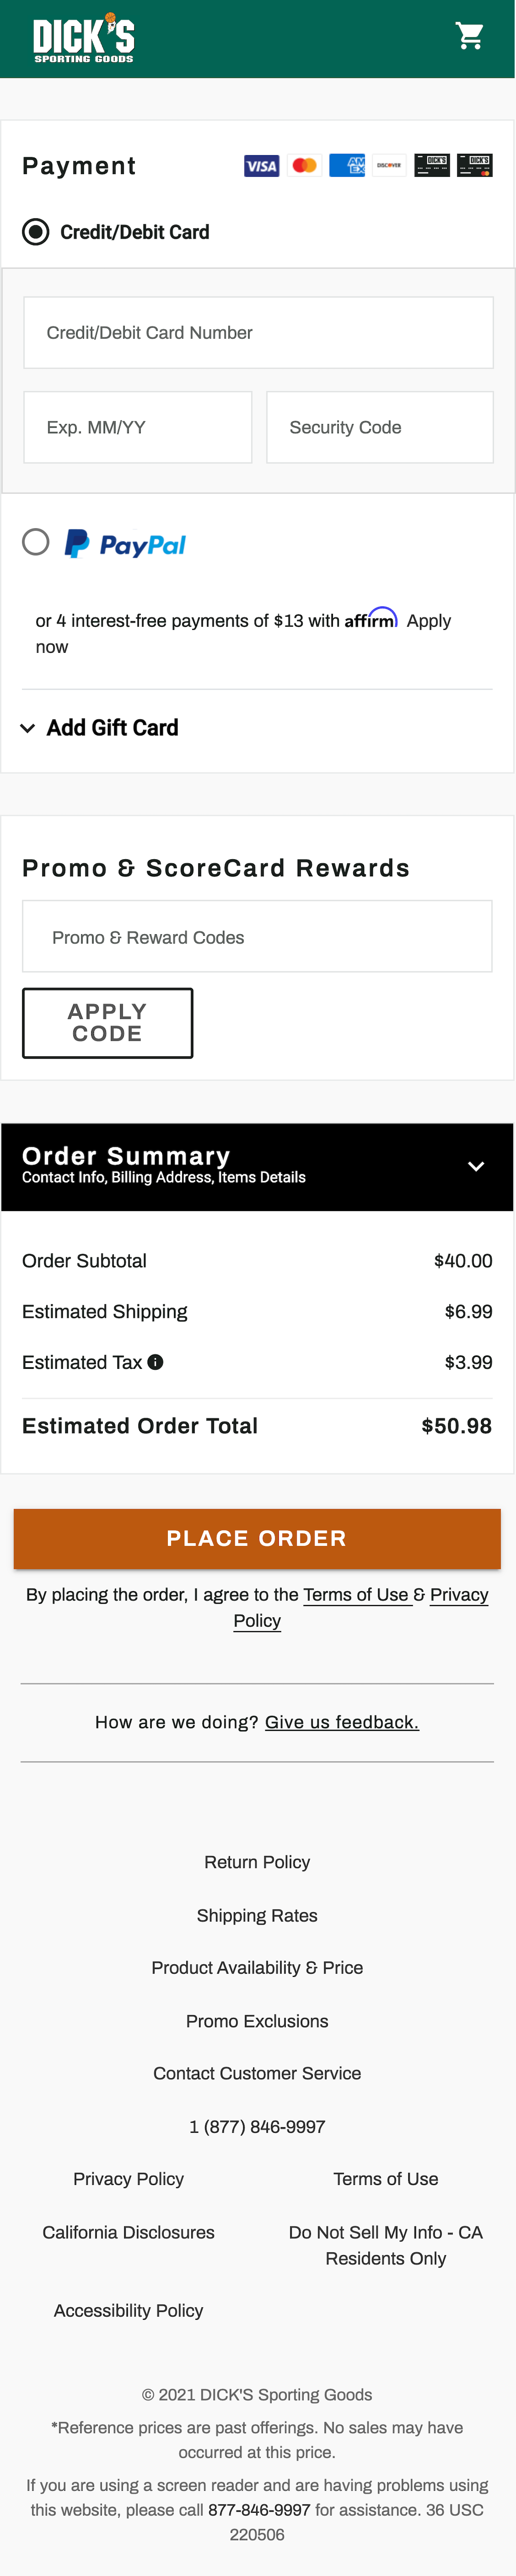Open the Order Summary details chevron
516x2576 pixels.
(477, 1166)
